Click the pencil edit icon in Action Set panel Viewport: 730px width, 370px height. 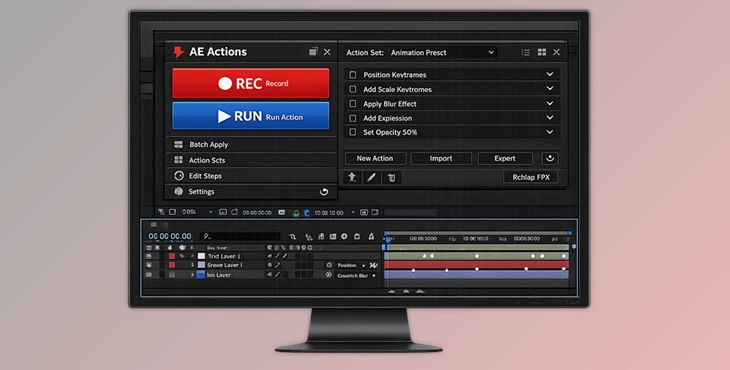pyautogui.click(x=372, y=177)
